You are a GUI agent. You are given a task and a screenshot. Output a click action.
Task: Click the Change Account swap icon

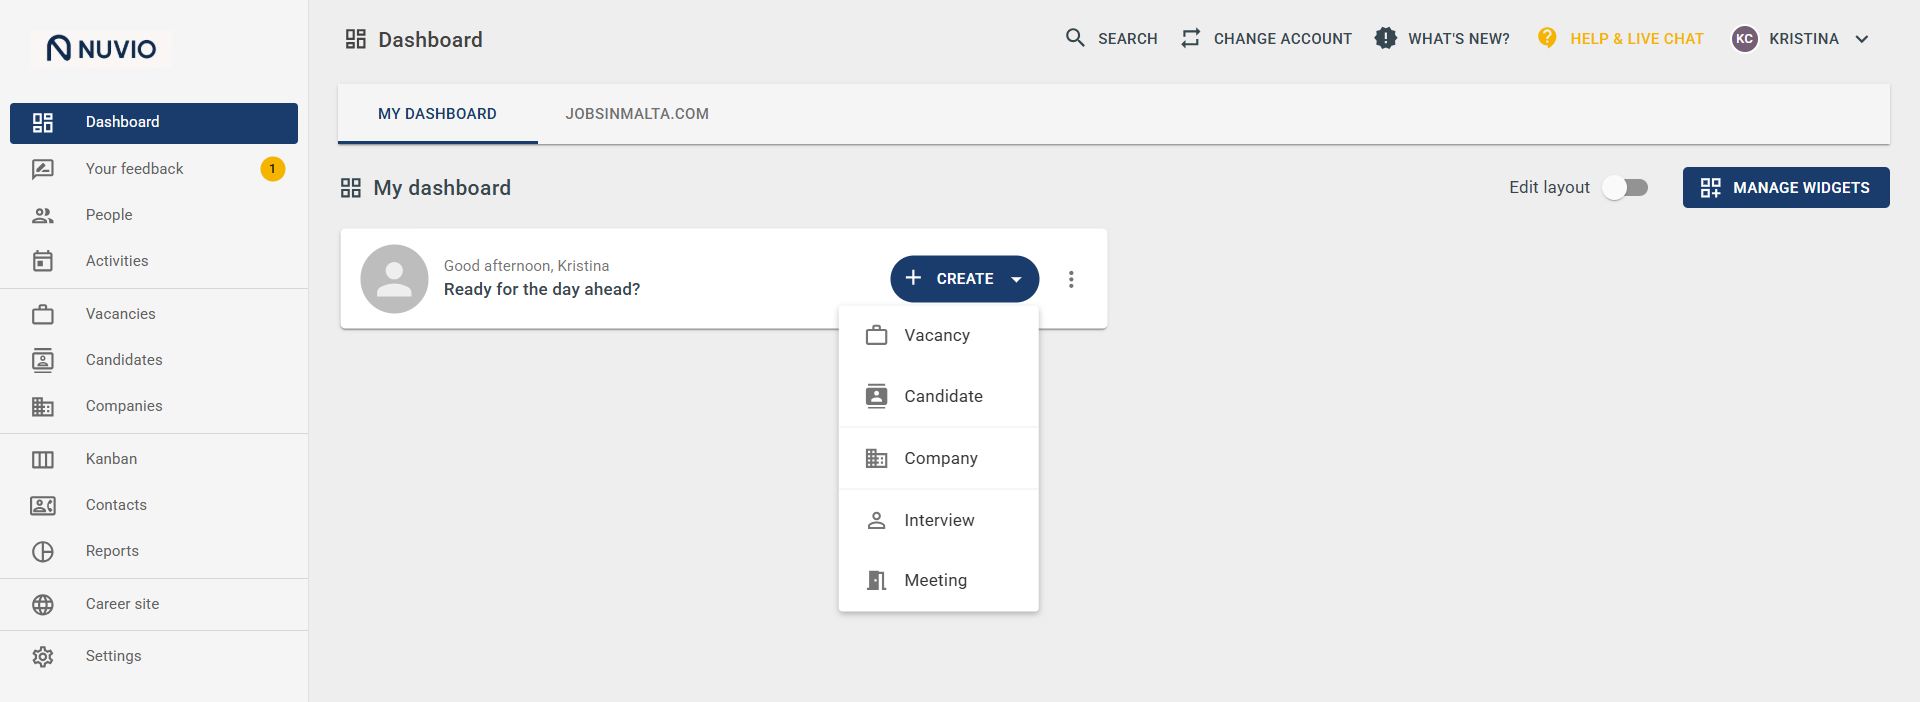coord(1190,38)
